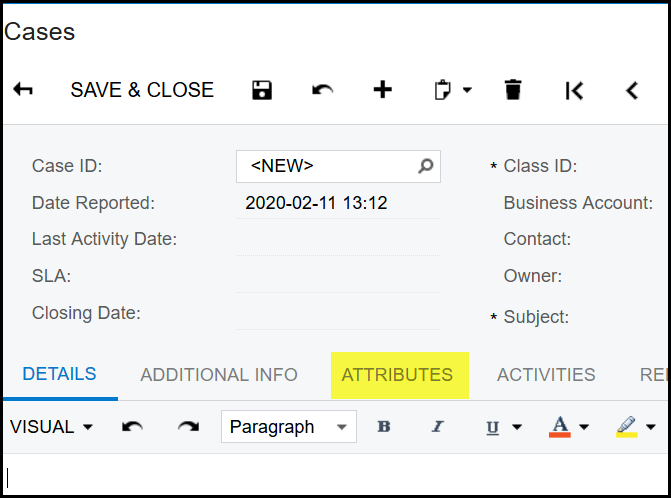The image size is (671, 498).
Task: Toggle italic text formatting
Action: tap(437, 427)
